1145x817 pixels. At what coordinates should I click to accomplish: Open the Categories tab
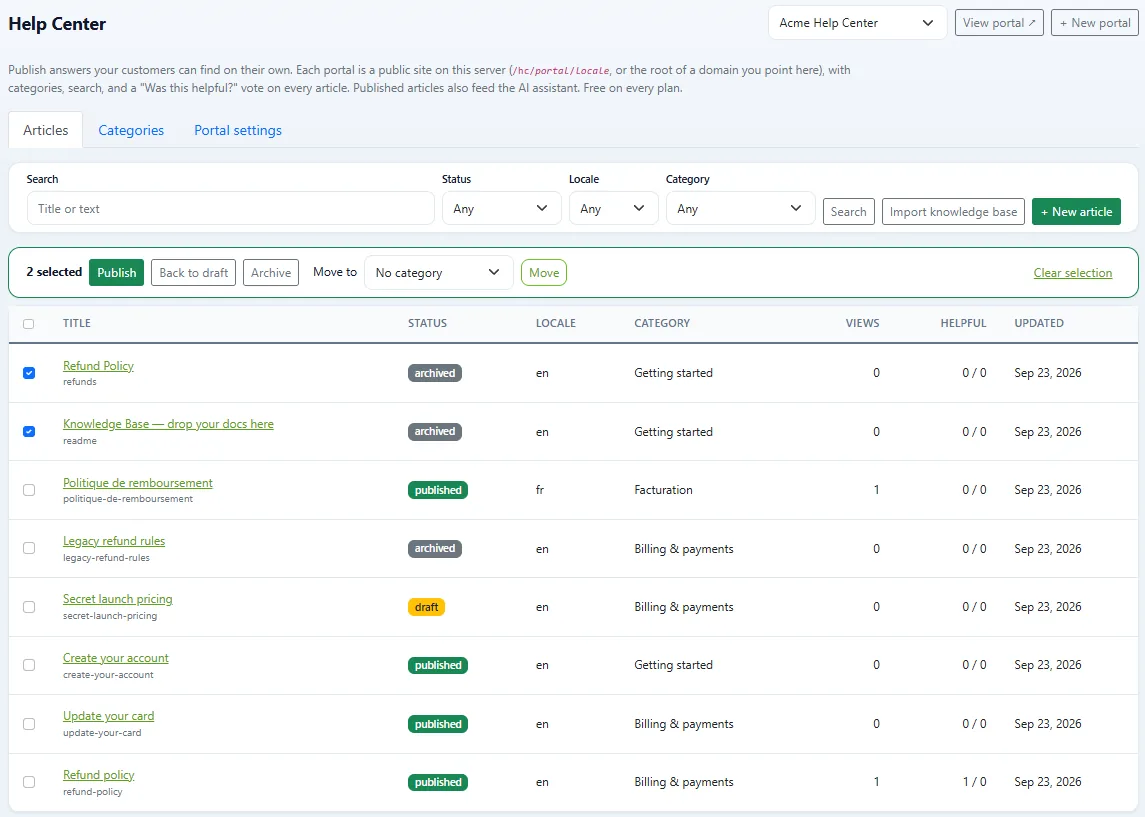[x=131, y=130]
